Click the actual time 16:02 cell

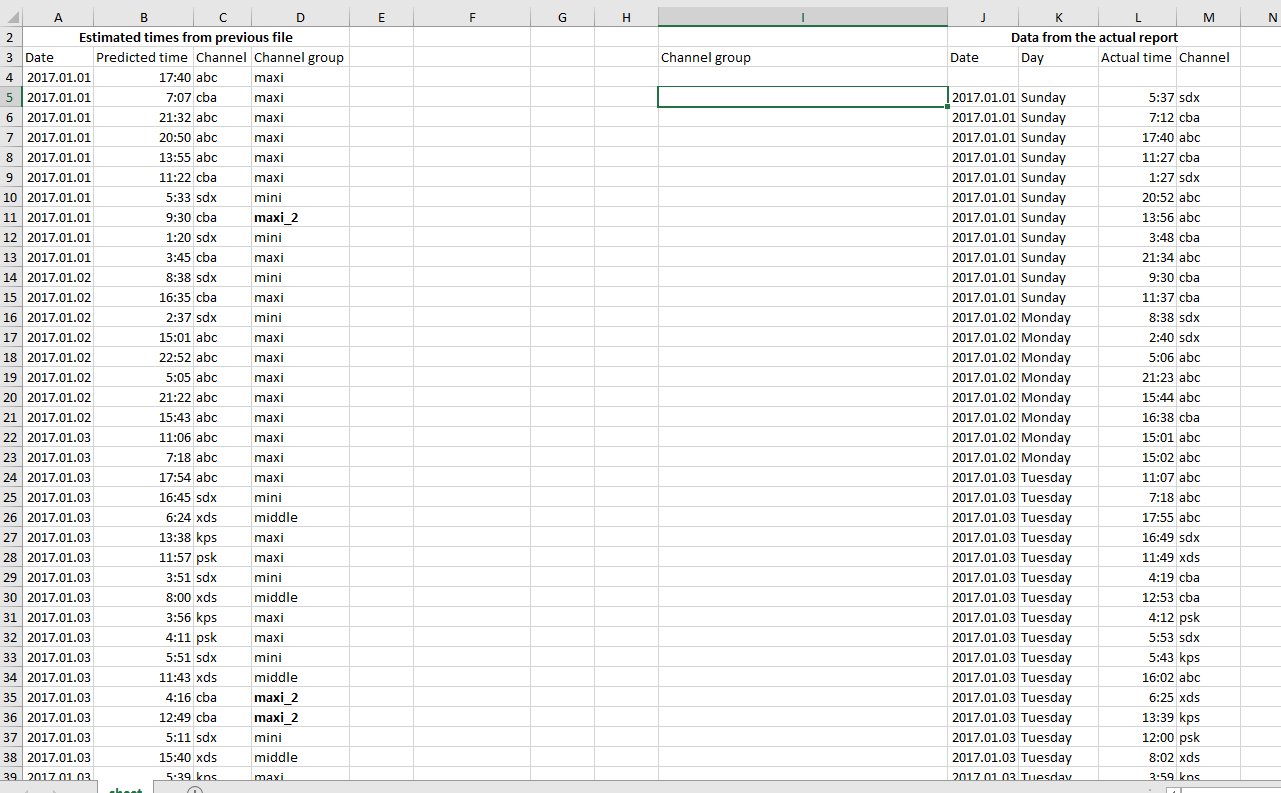1138,677
